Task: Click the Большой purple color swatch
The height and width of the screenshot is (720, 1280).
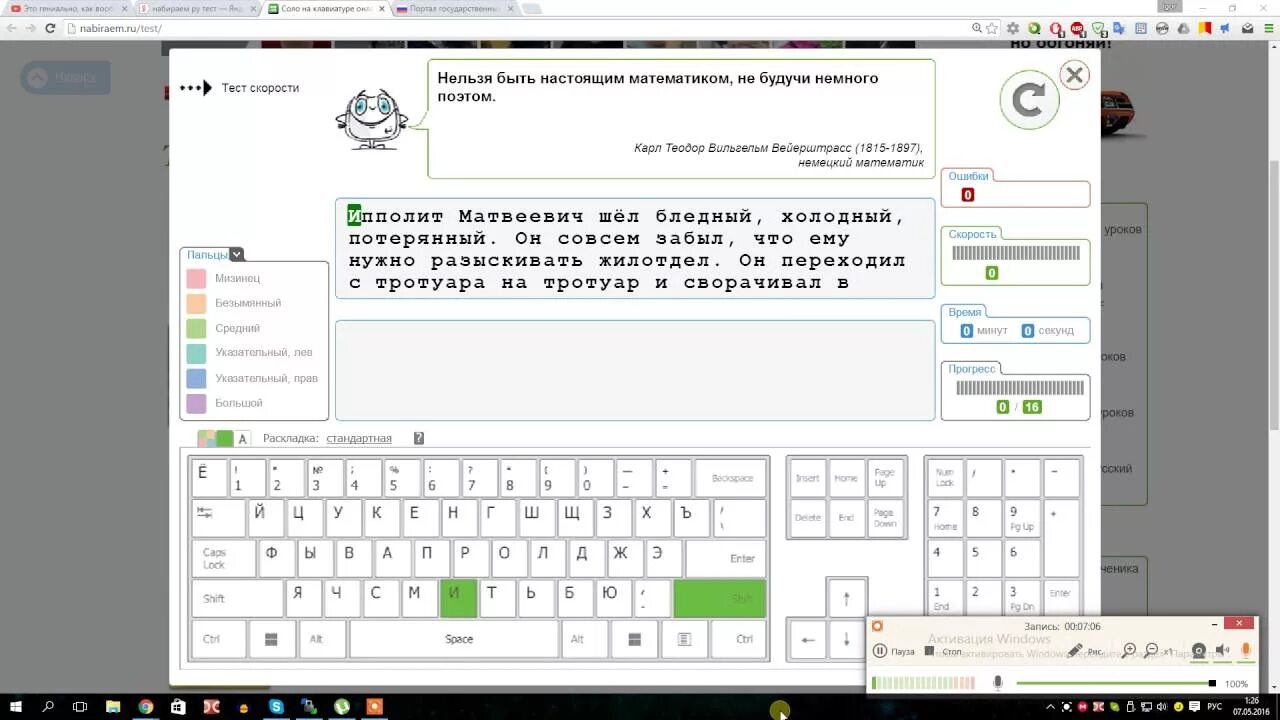Action: tap(196, 403)
